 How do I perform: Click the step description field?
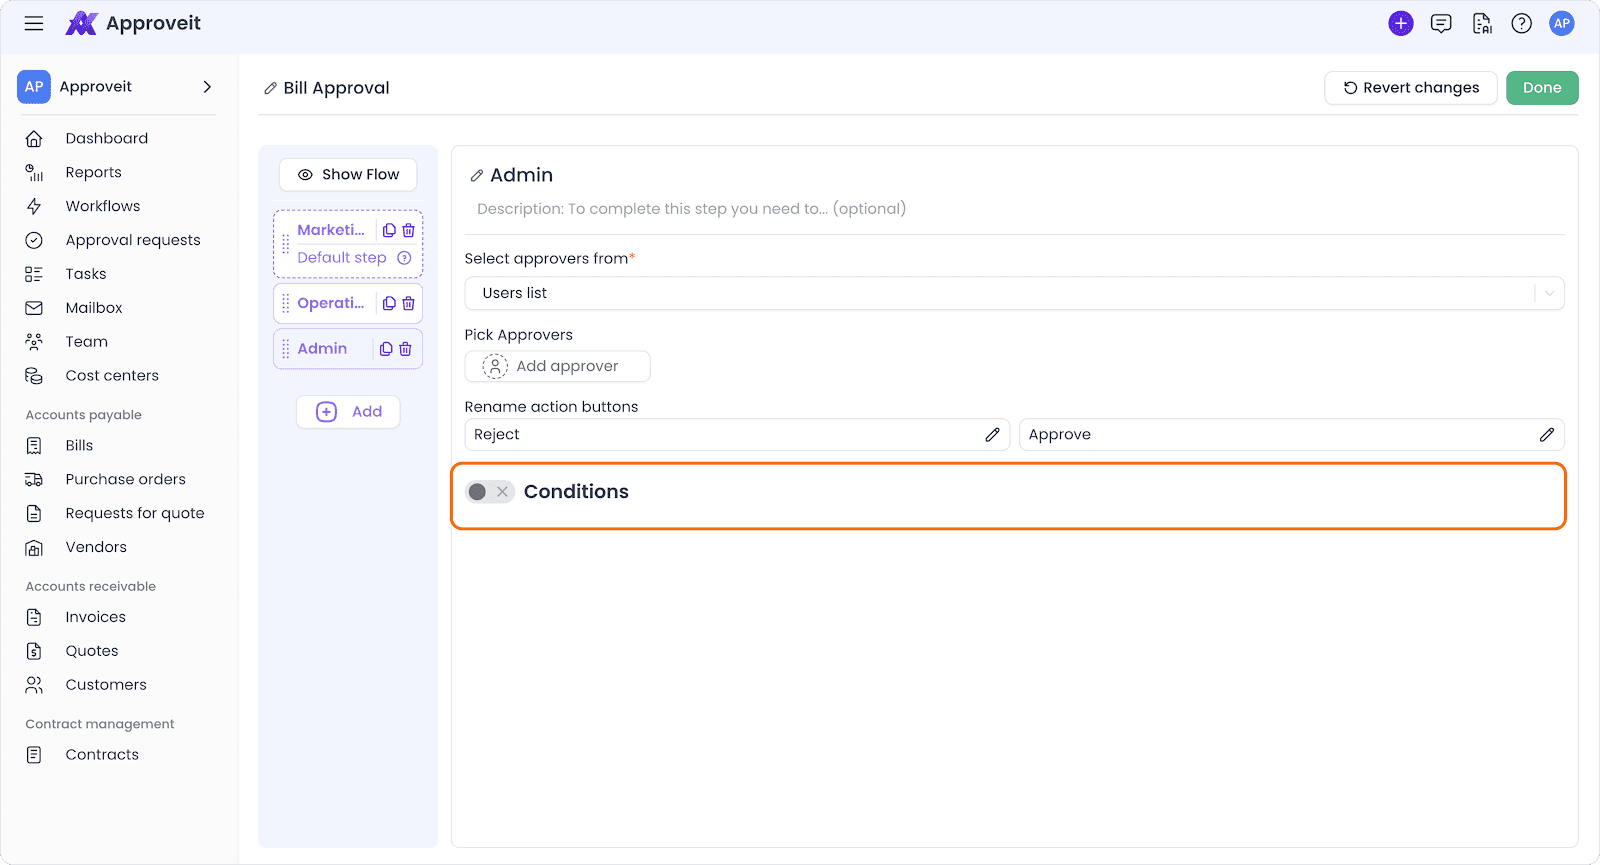click(x=692, y=209)
